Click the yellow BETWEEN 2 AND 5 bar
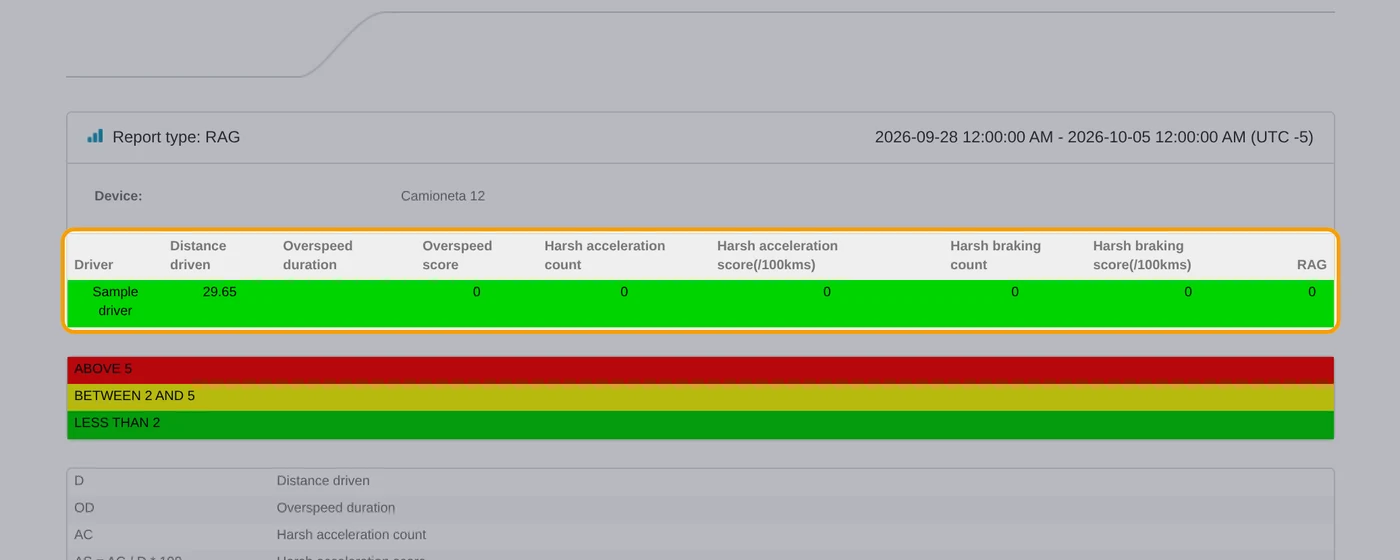This screenshot has height=560, width=1400. click(700, 397)
